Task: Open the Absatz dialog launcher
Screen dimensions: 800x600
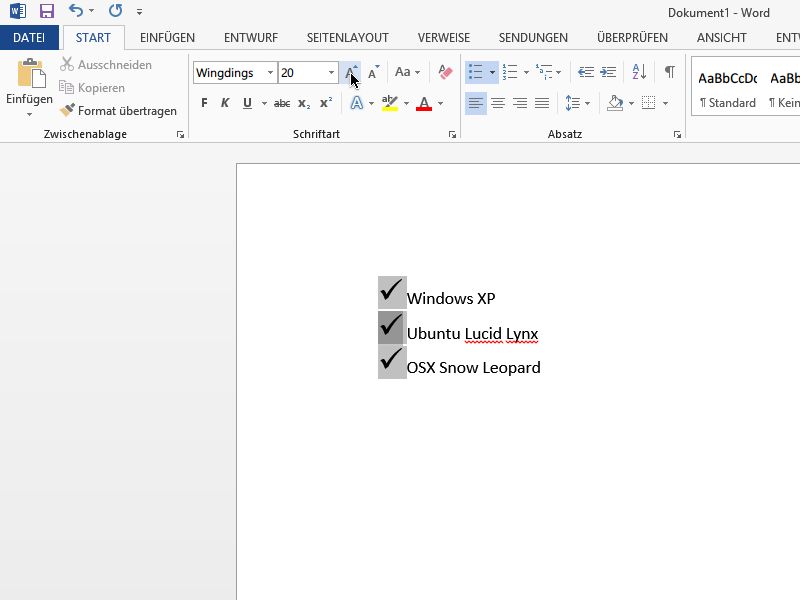Action: coord(678,134)
